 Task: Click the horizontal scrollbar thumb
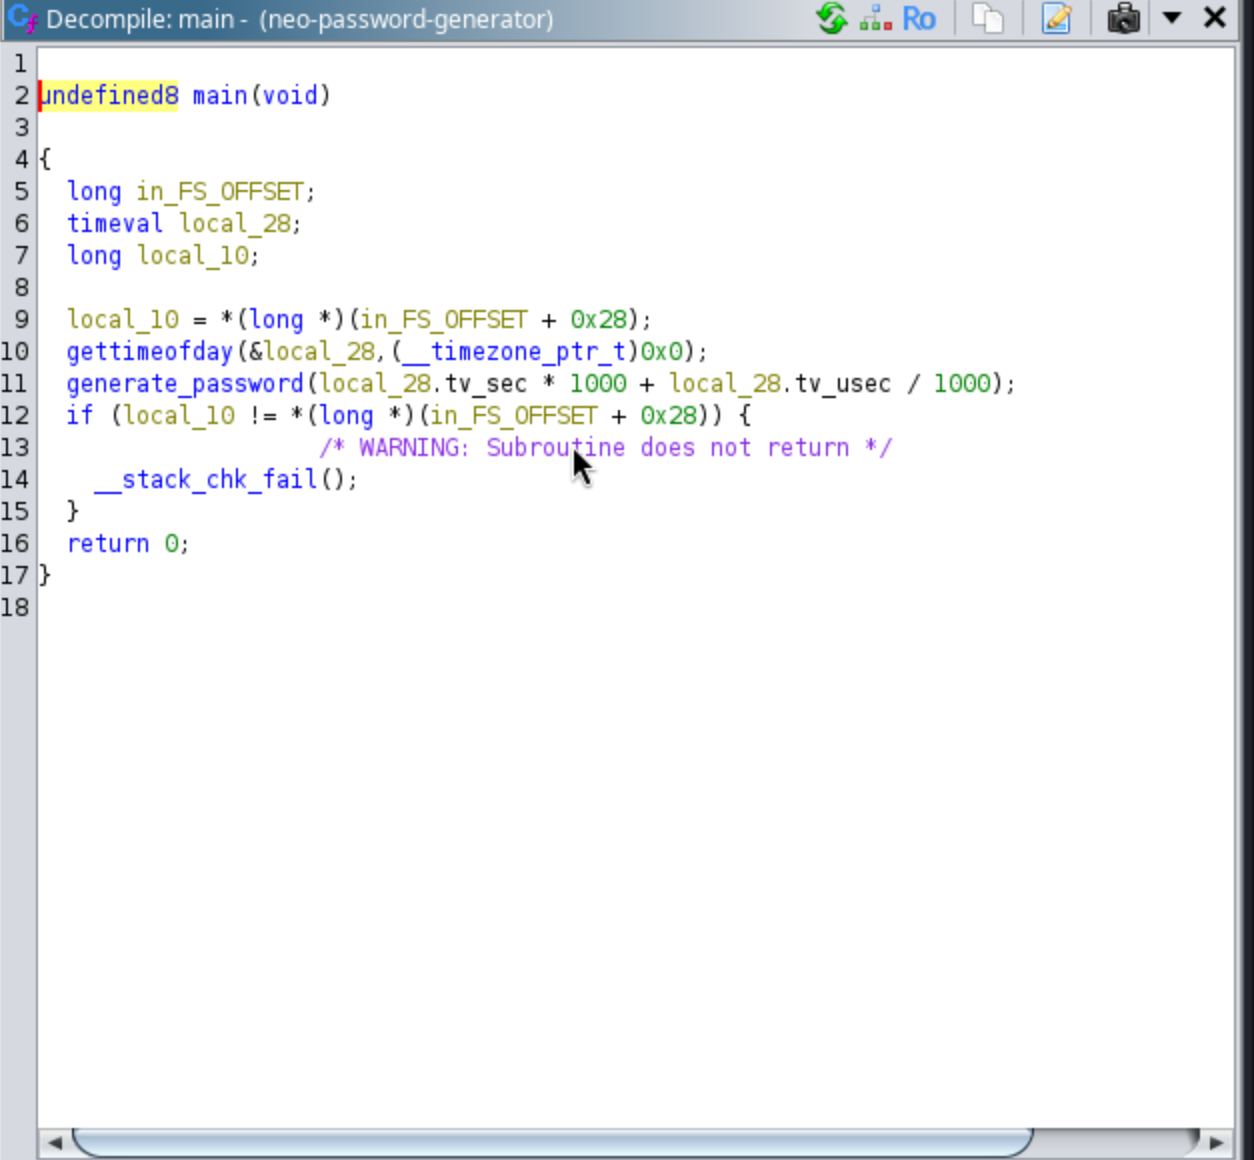[550, 1142]
